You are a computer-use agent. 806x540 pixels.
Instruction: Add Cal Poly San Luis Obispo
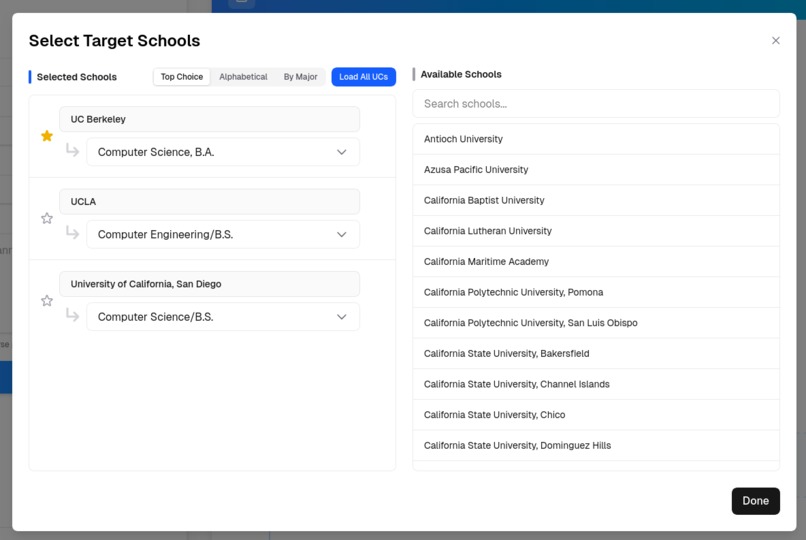click(596, 323)
